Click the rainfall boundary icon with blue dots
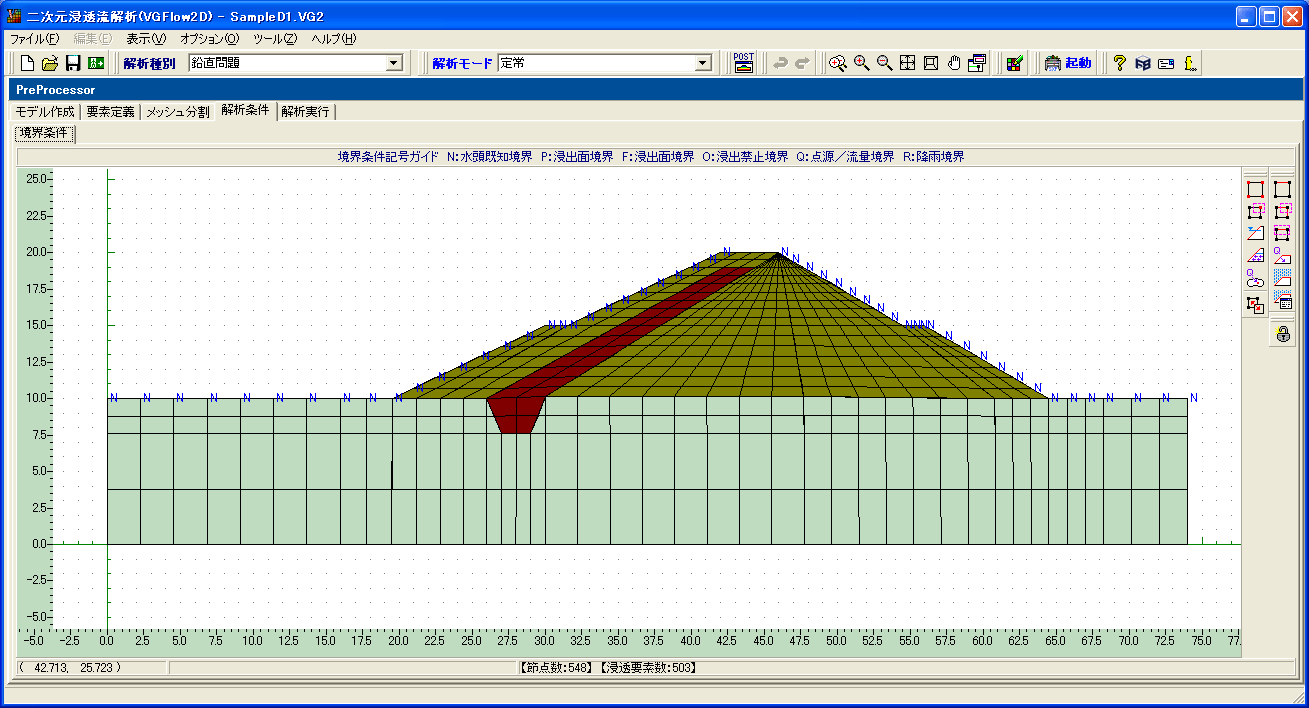1309x708 pixels. (x=1282, y=278)
